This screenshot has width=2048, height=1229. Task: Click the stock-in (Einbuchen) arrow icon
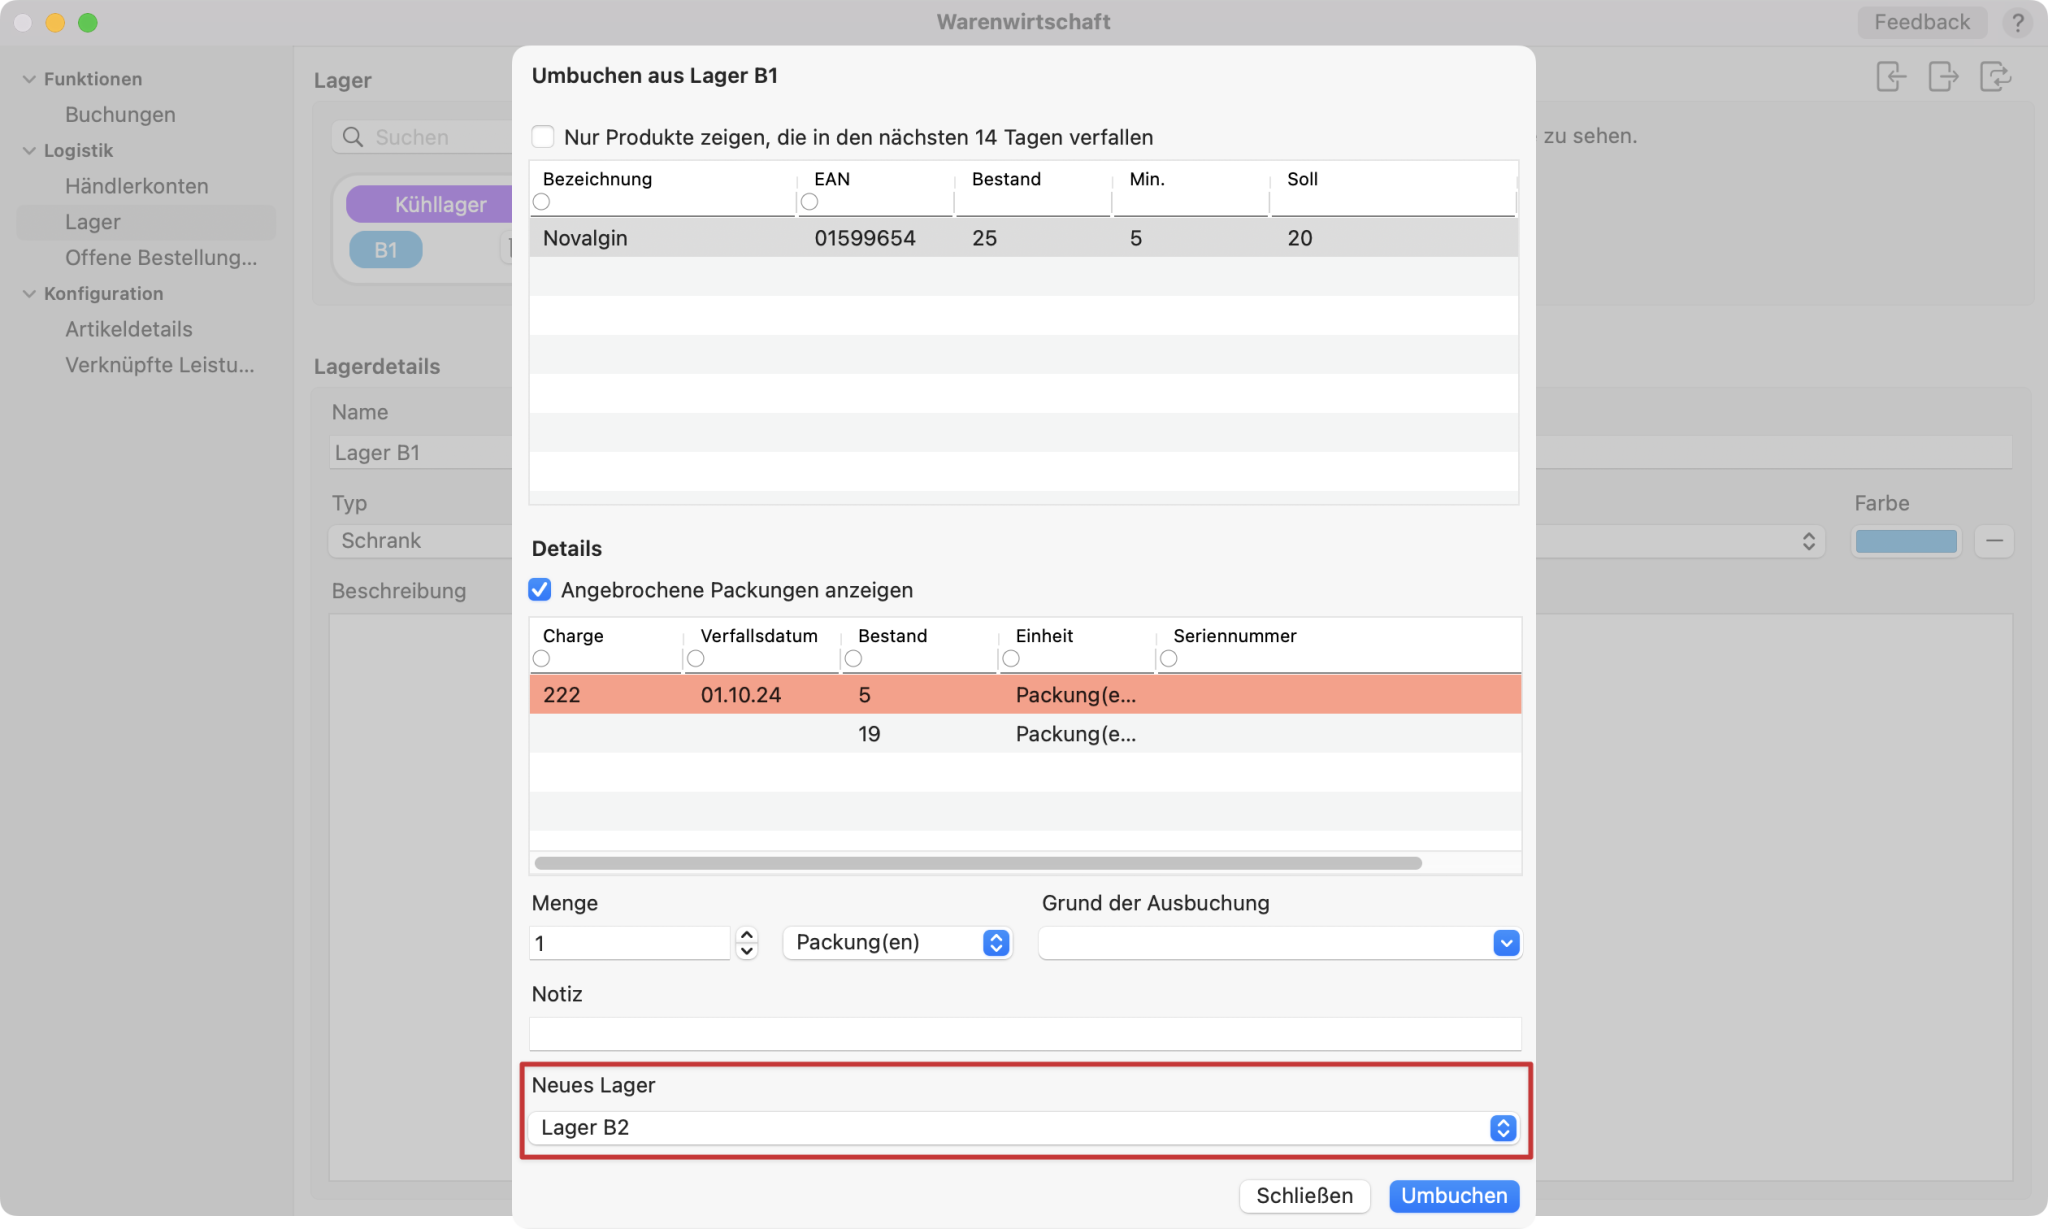point(1890,77)
